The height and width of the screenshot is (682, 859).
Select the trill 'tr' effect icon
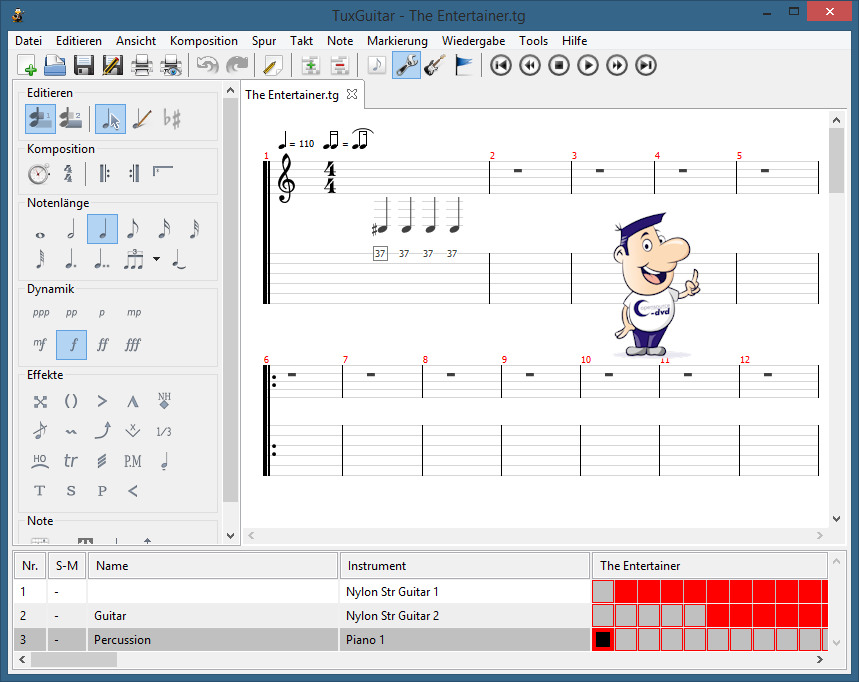pyautogui.click(x=71, y=461)
